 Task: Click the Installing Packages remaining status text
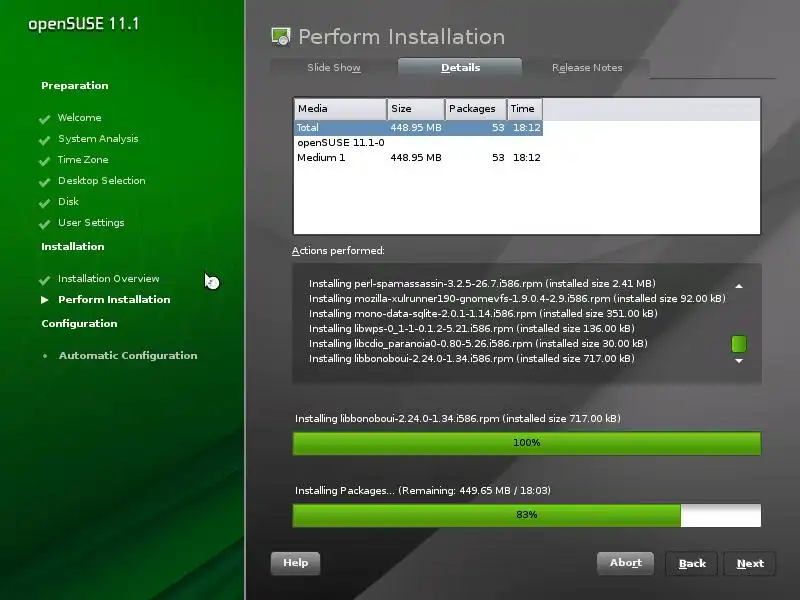click(x=423, y=490)
